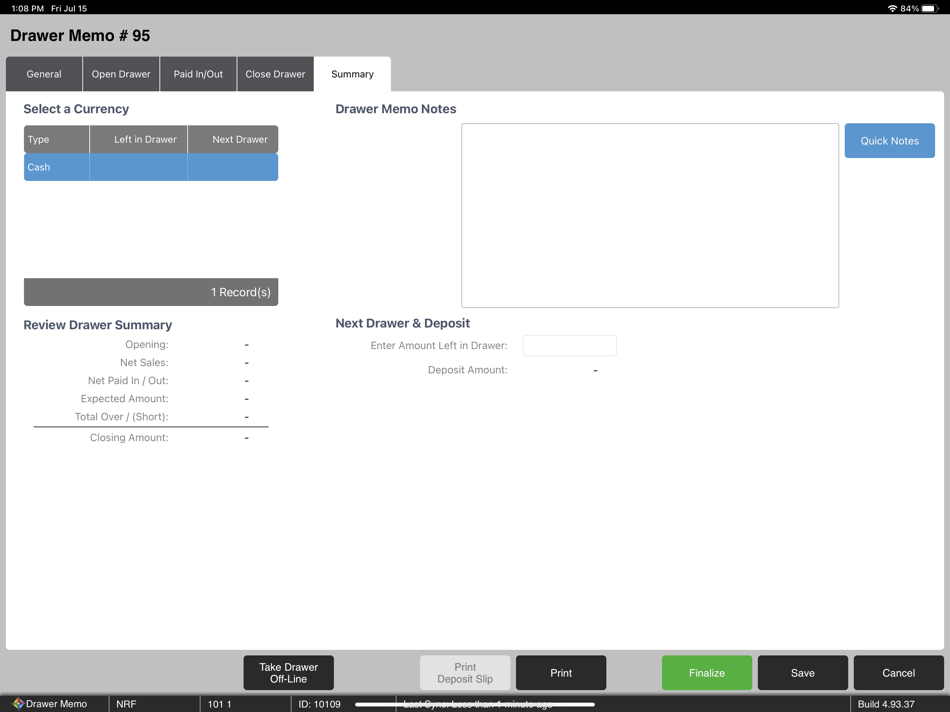The image size is (950, 712).
Task: Switch to the General tab
Action: point(43,73)
